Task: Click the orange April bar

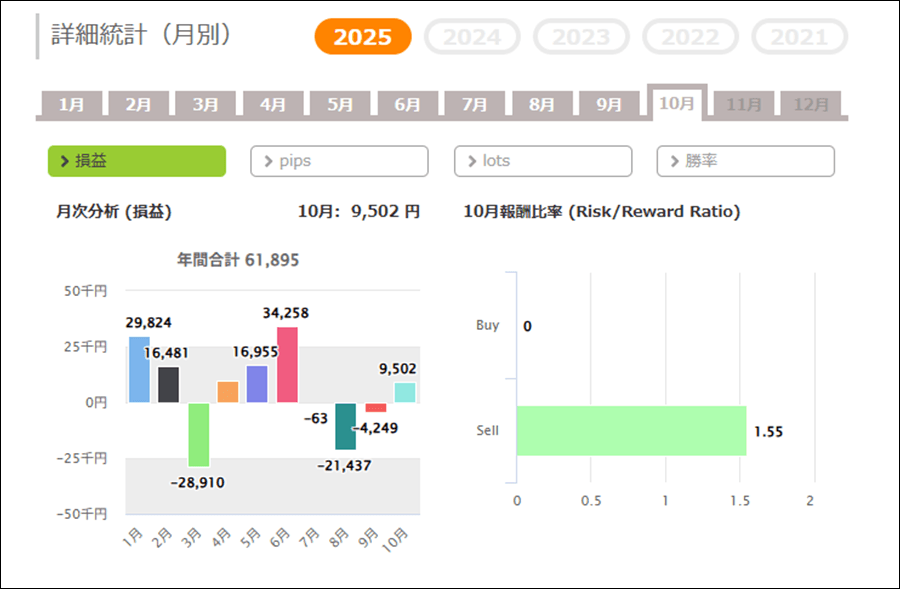Action: (x=228, y=392)
